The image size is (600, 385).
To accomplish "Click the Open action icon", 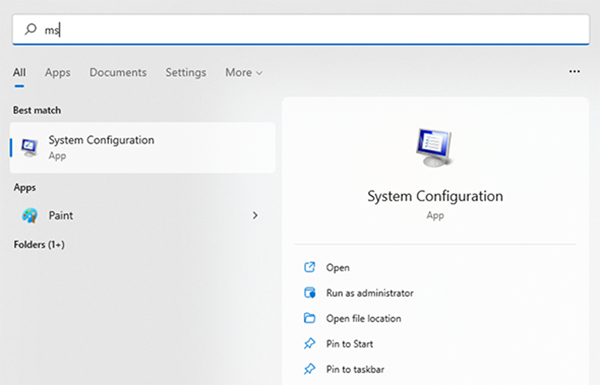I will coord(310,267).
